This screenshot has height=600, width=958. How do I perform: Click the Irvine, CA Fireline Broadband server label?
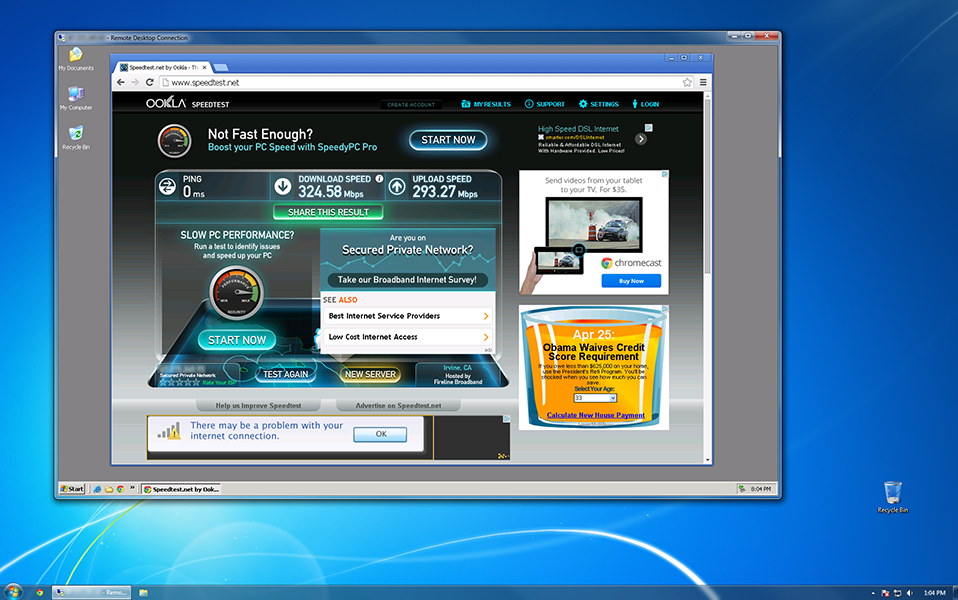coord(458,375)
